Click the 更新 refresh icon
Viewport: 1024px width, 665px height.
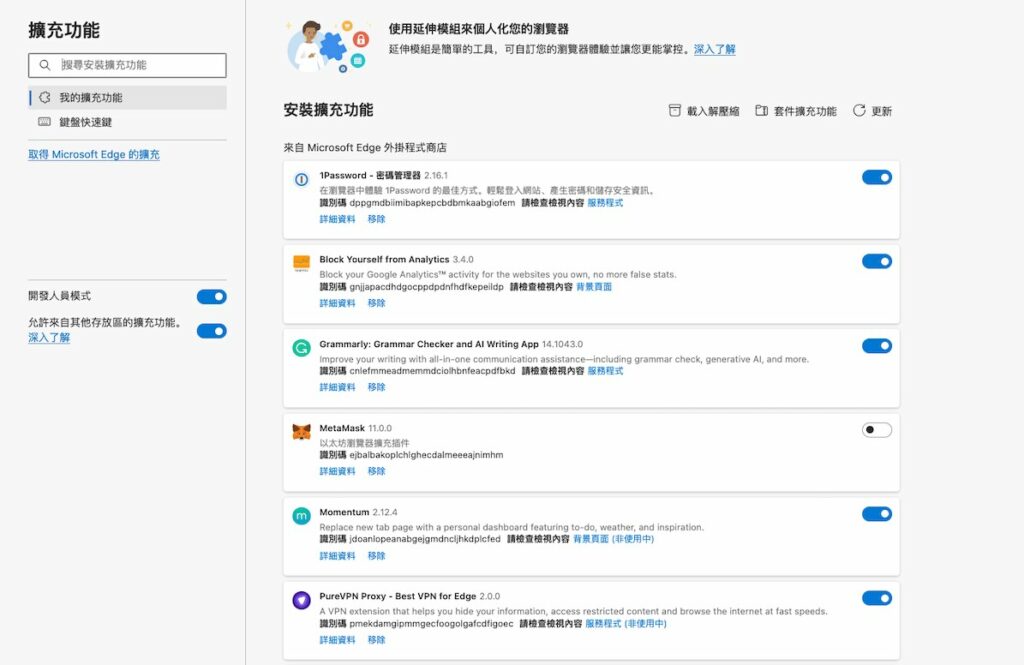tap(859, 110)
